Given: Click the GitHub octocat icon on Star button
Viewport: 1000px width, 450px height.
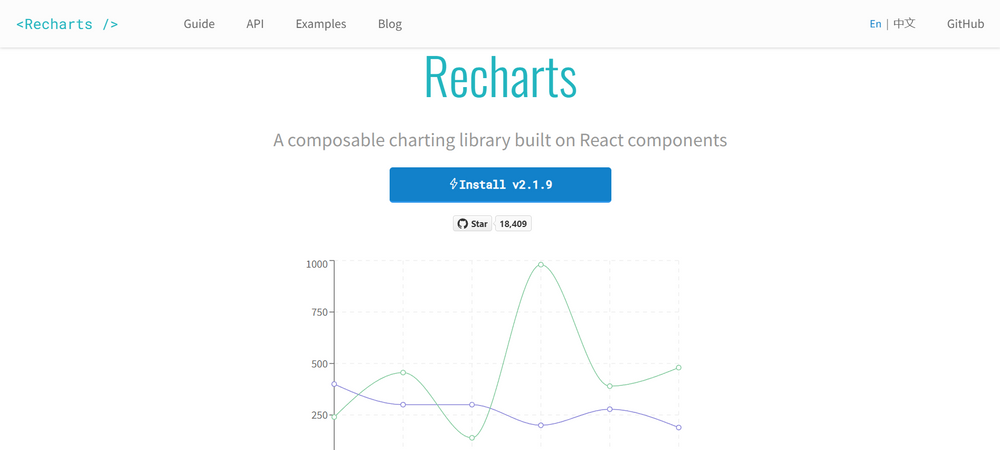Looking at the screenshot, I should point(463,224).
